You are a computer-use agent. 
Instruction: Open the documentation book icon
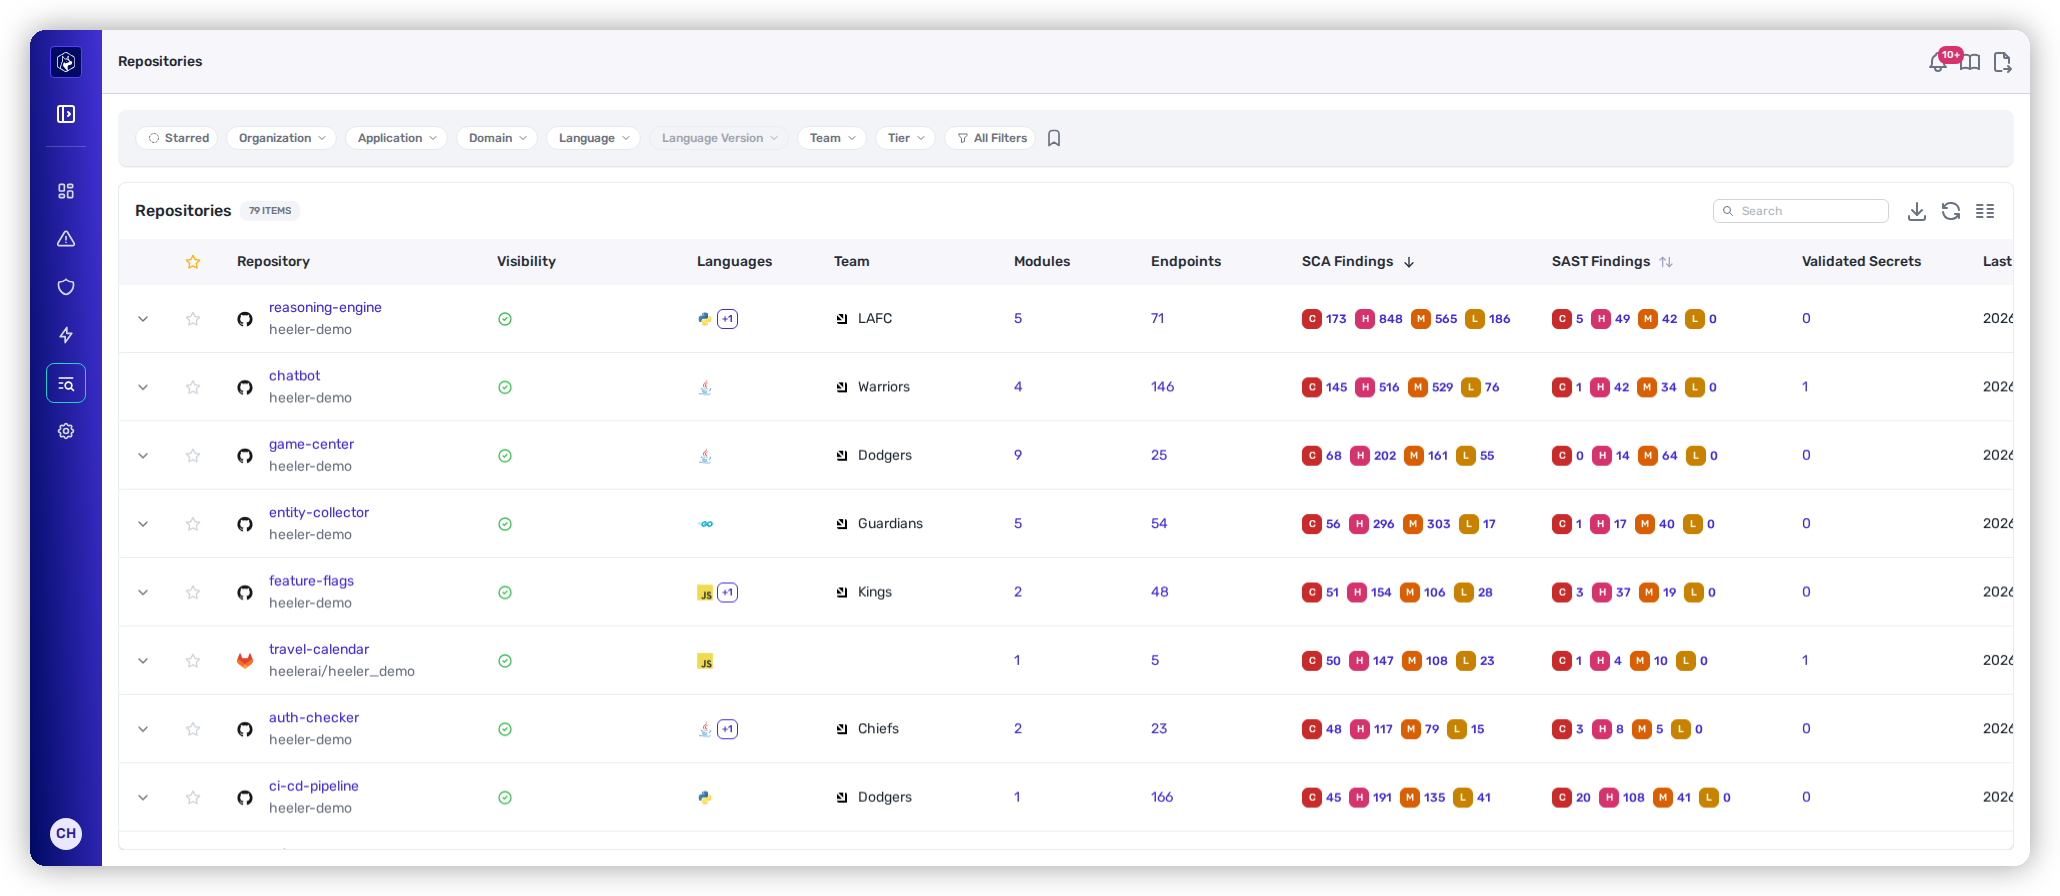(1970, 63)
